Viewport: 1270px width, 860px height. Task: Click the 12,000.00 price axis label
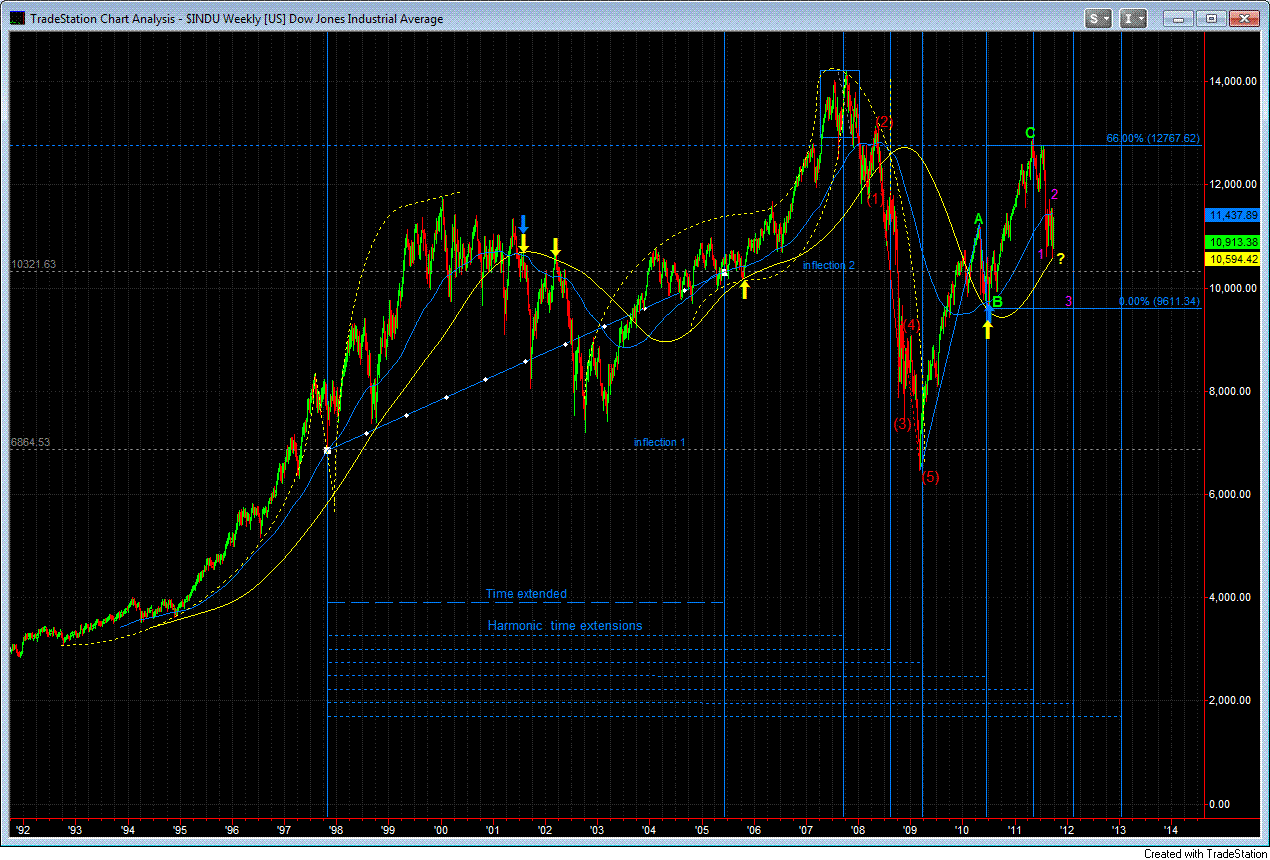(x=1233, y=184)
